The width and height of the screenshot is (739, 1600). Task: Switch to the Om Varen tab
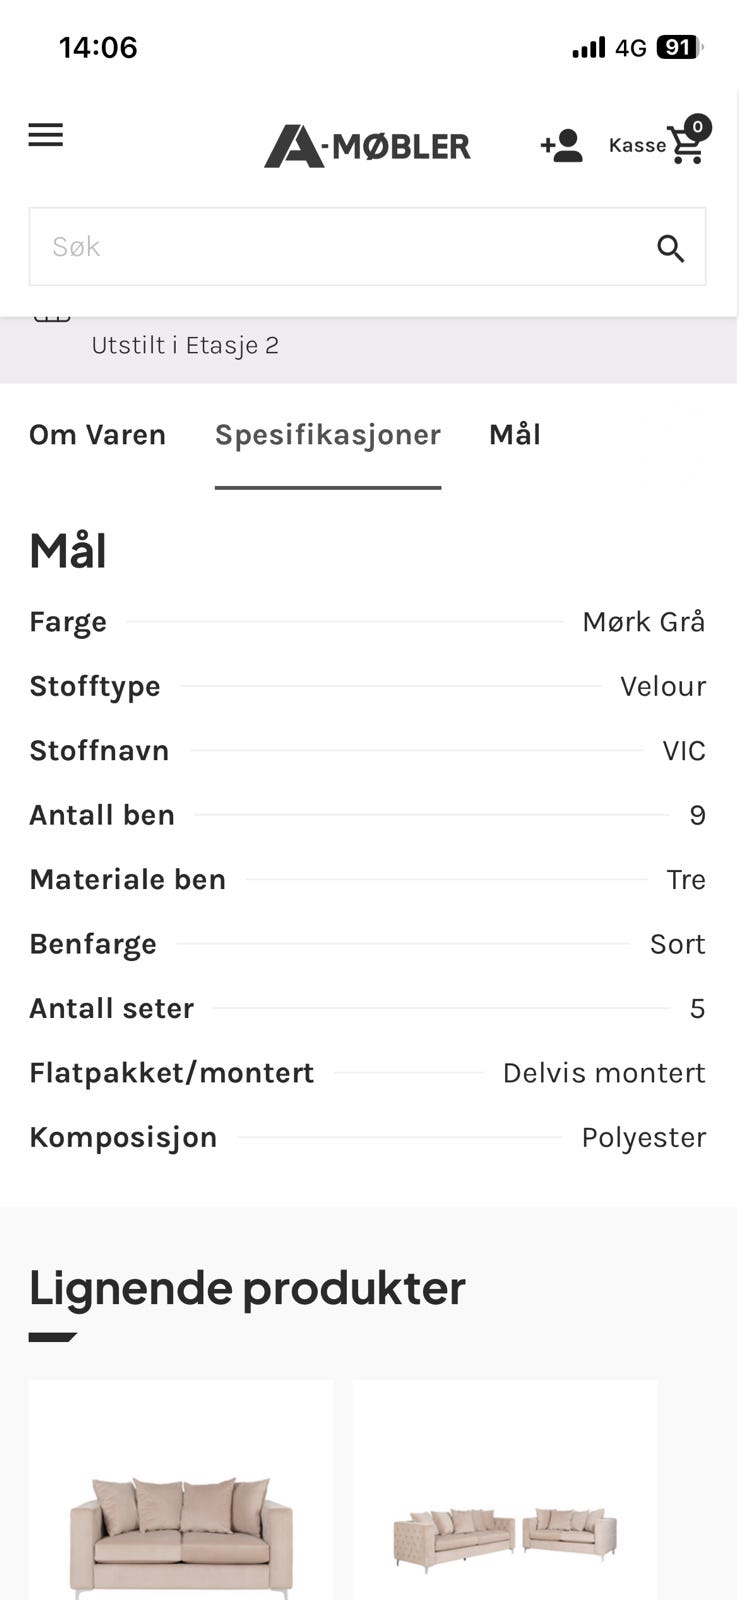coord(97,434)
